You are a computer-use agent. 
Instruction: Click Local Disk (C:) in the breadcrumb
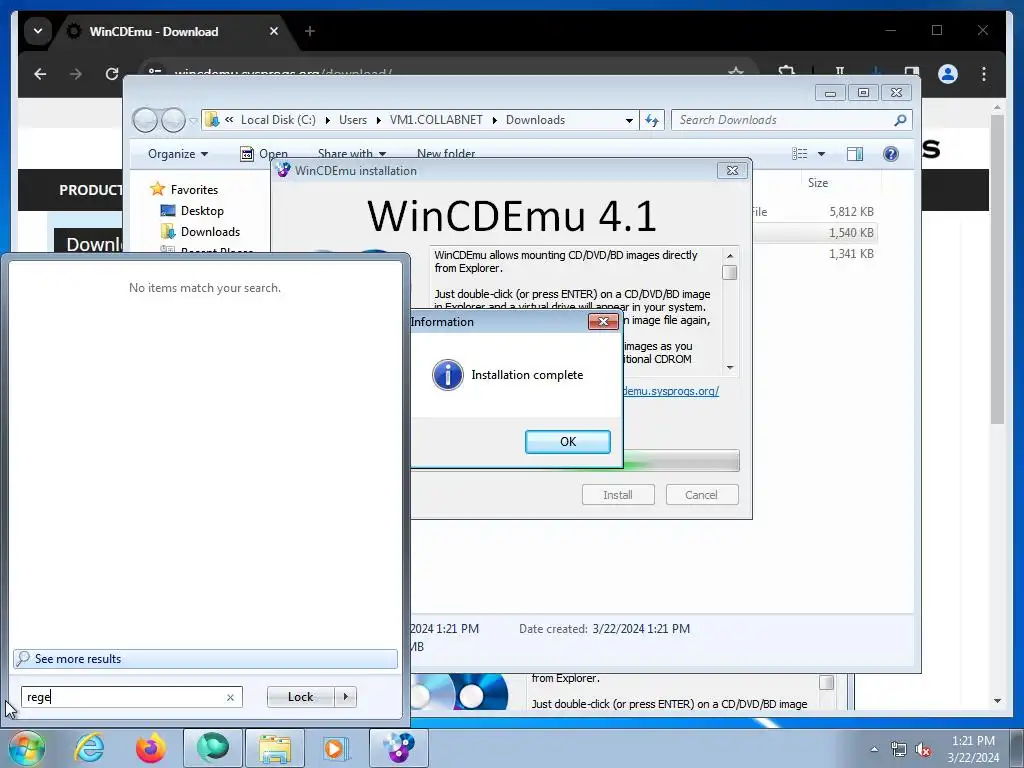(x=278, y=120)
